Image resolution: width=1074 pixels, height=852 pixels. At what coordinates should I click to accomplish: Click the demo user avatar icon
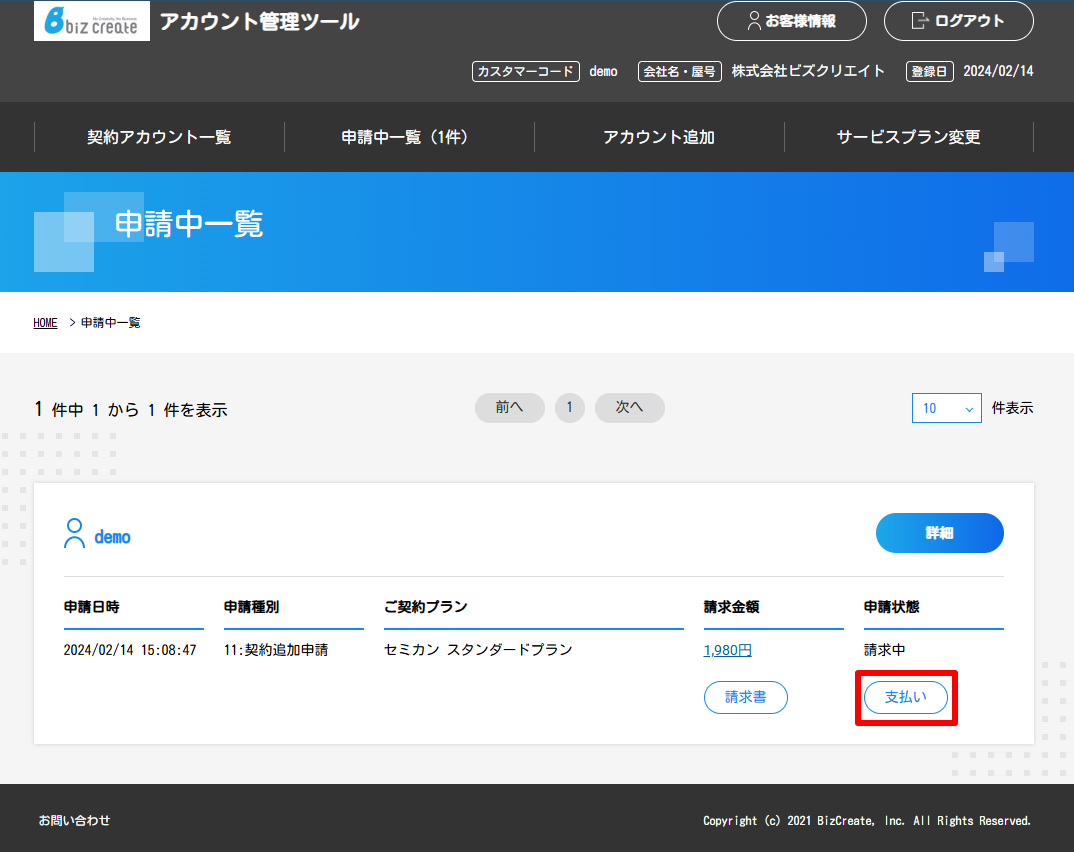tap(74, 534)
